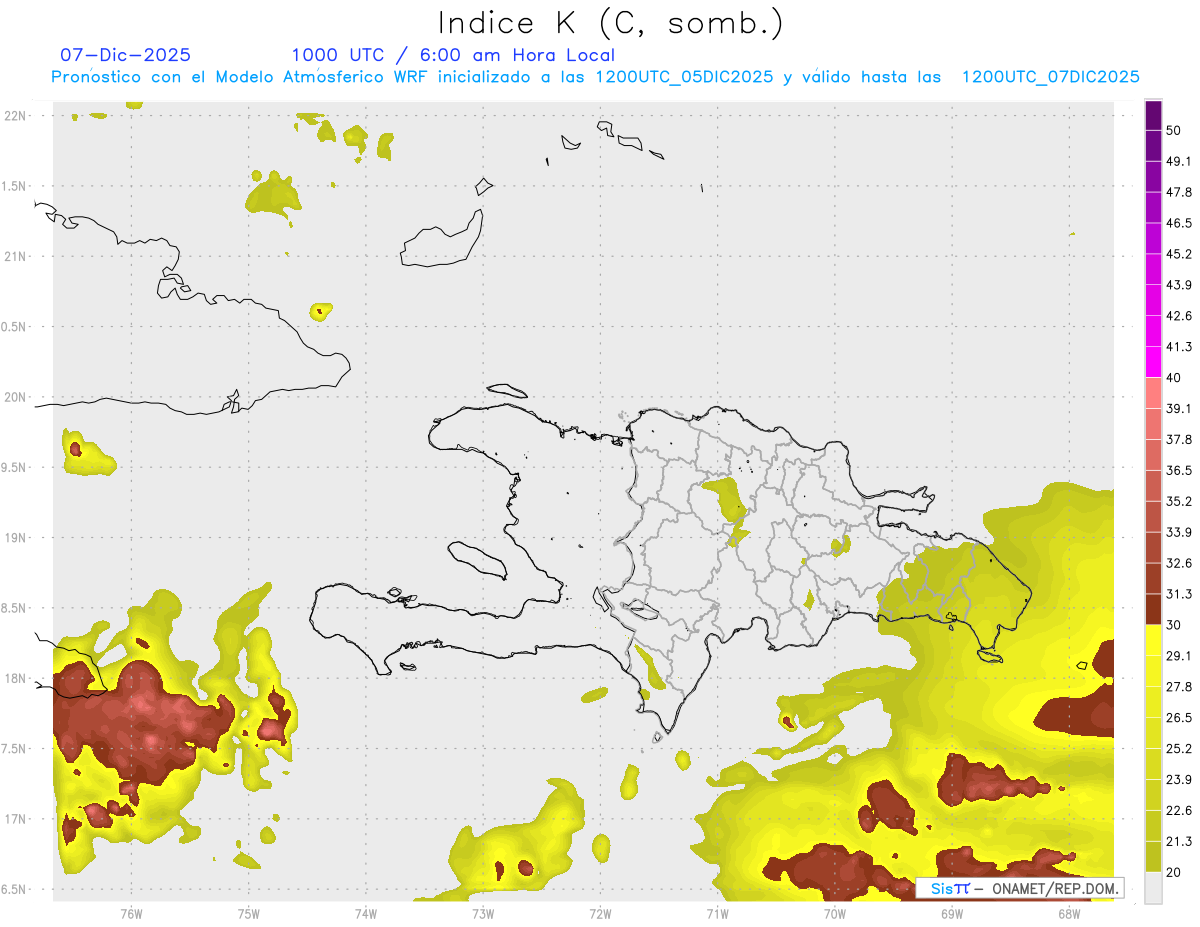Viewport: 1200px width, 927px height.
Task: Click longitude axis label '69W'
Action: click(952, 914)
